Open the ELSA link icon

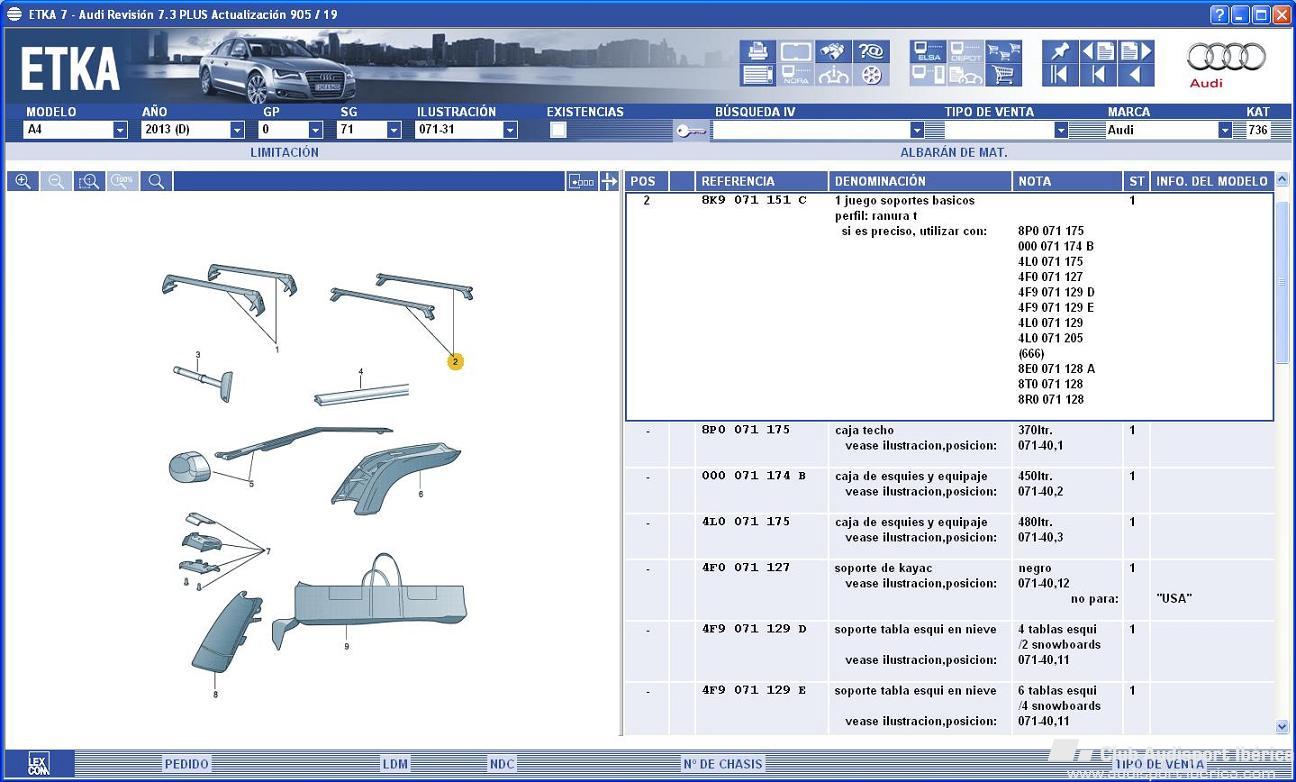point(928,51)
